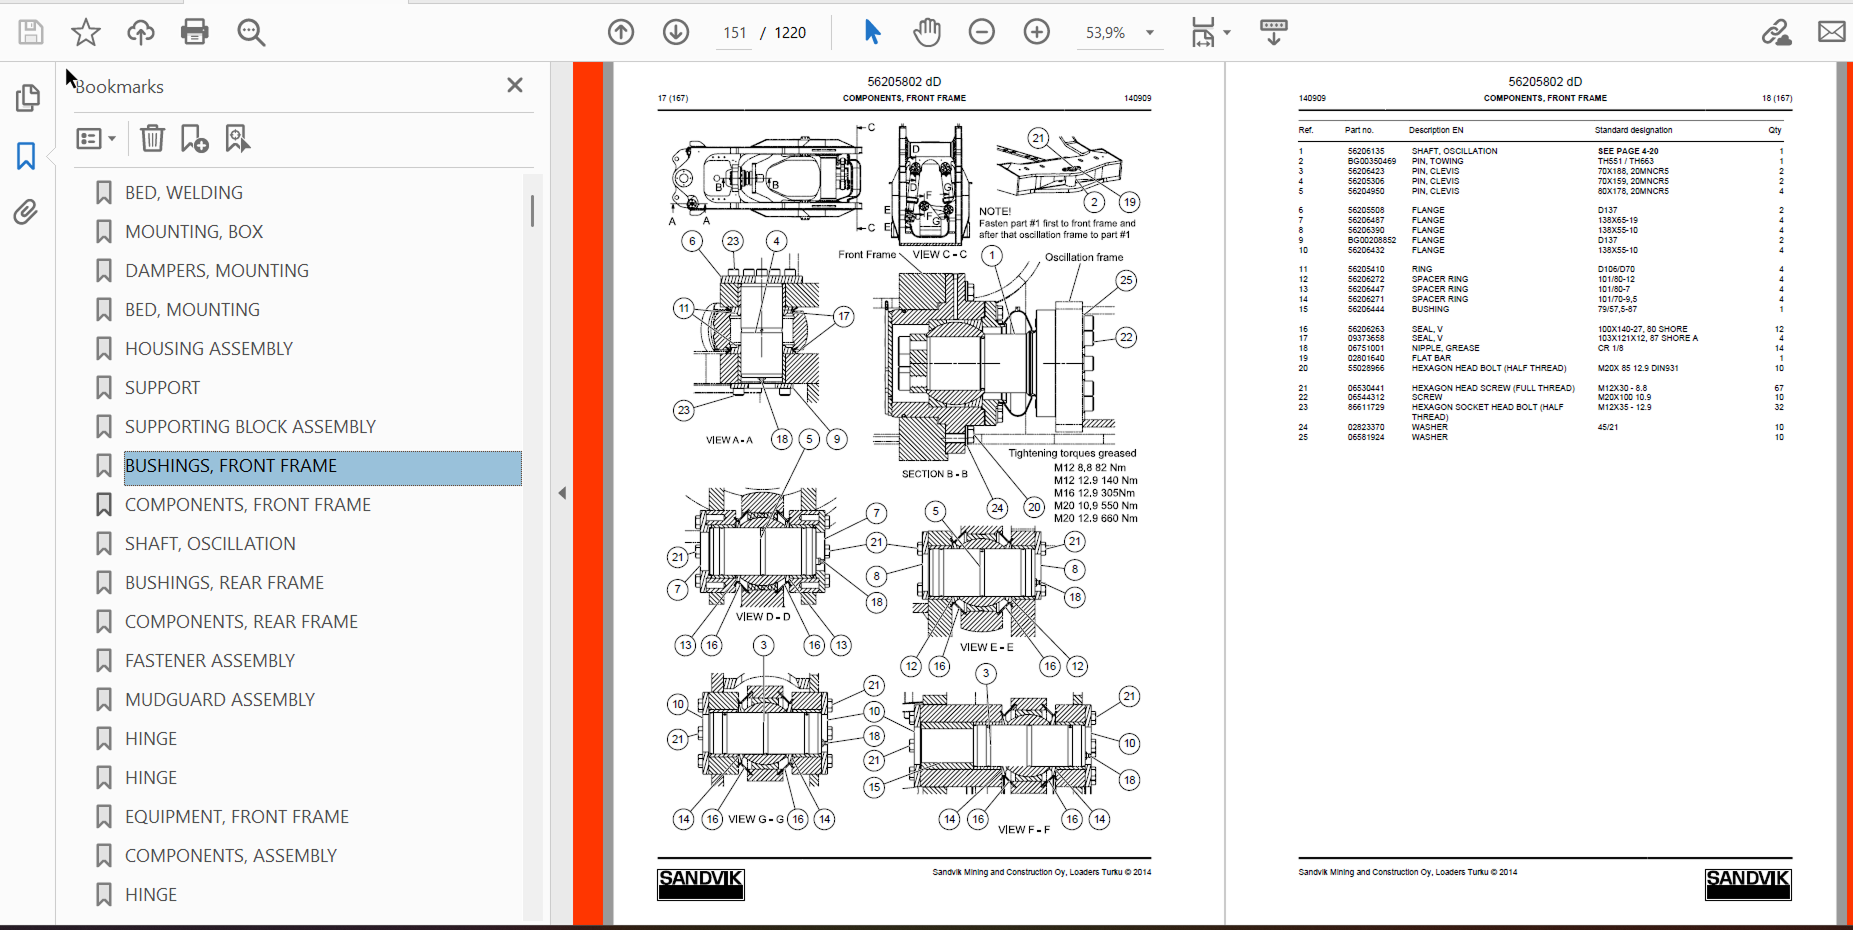
Task: Open the zoom level 53,9% dropdown
Action: (1150, 32)
